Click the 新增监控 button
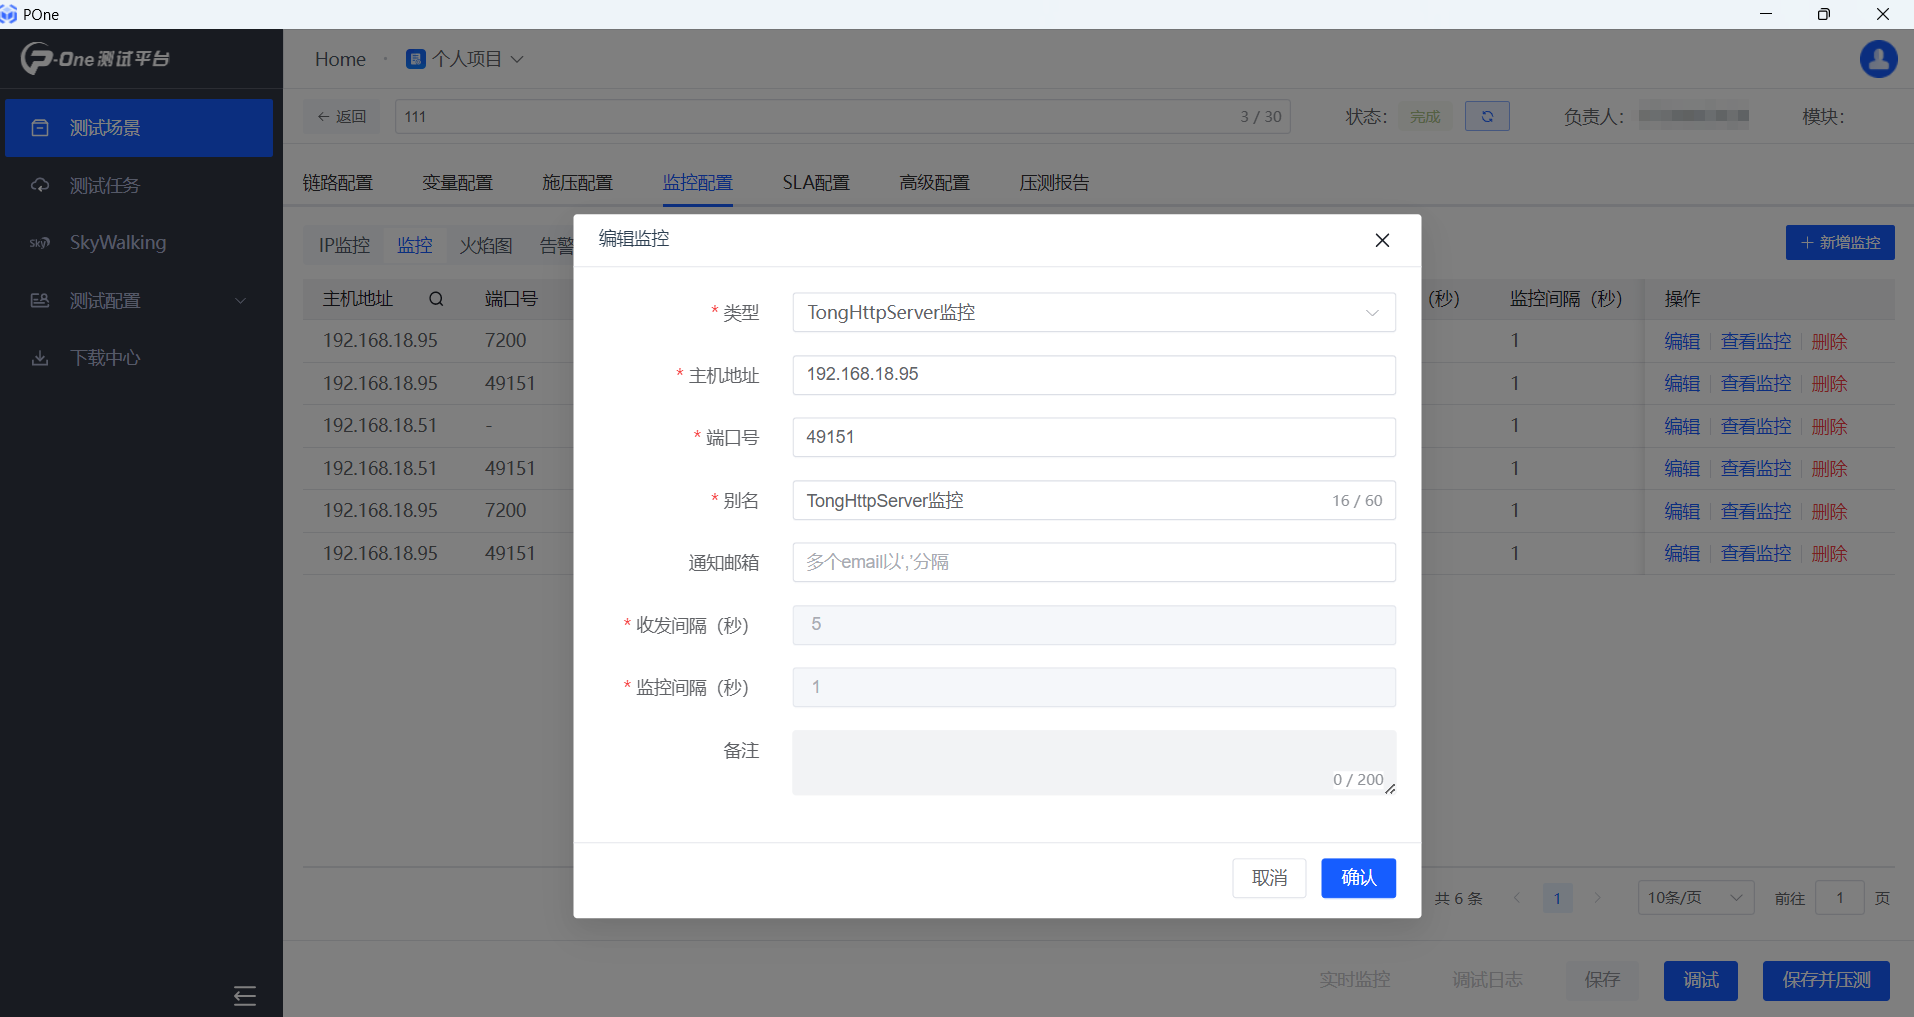 (1839, 243)
